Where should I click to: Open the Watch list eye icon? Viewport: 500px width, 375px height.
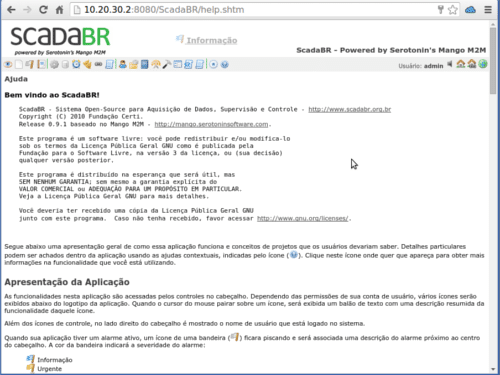click(8, 64)
